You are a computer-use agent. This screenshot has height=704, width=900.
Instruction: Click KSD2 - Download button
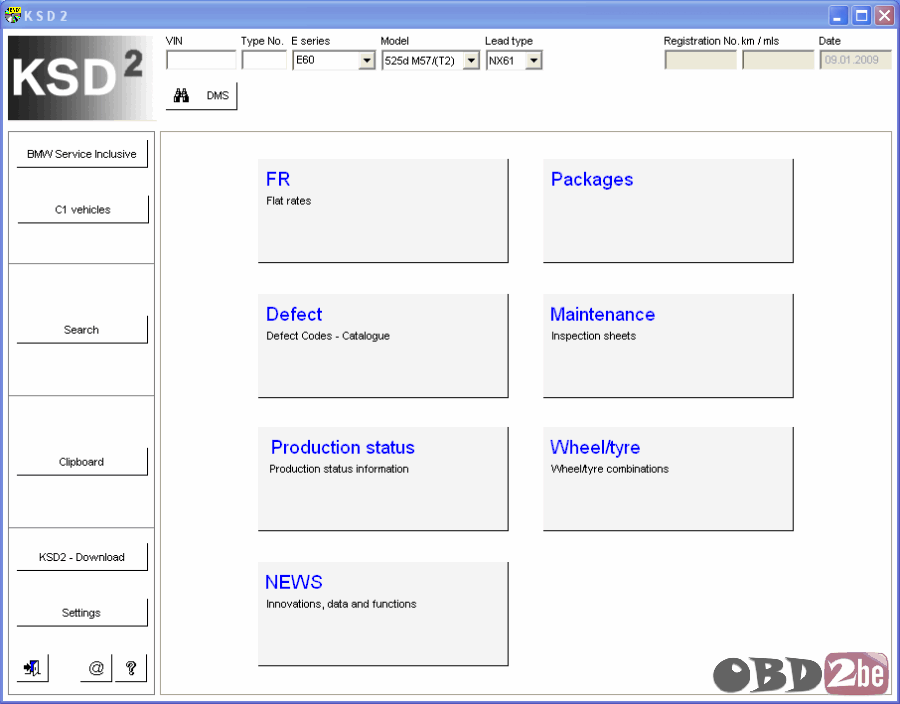82,557
